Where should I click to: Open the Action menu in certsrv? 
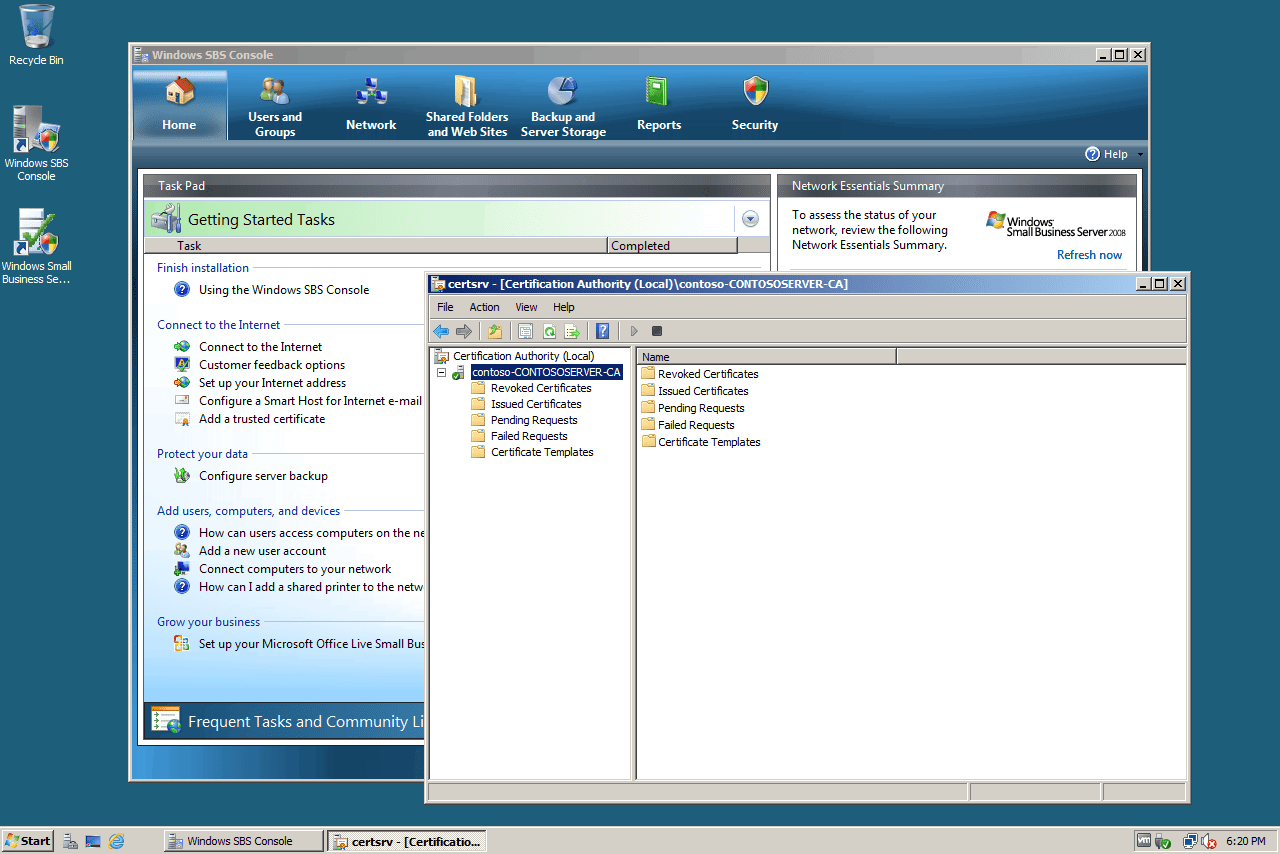click(x=484, y=307)
